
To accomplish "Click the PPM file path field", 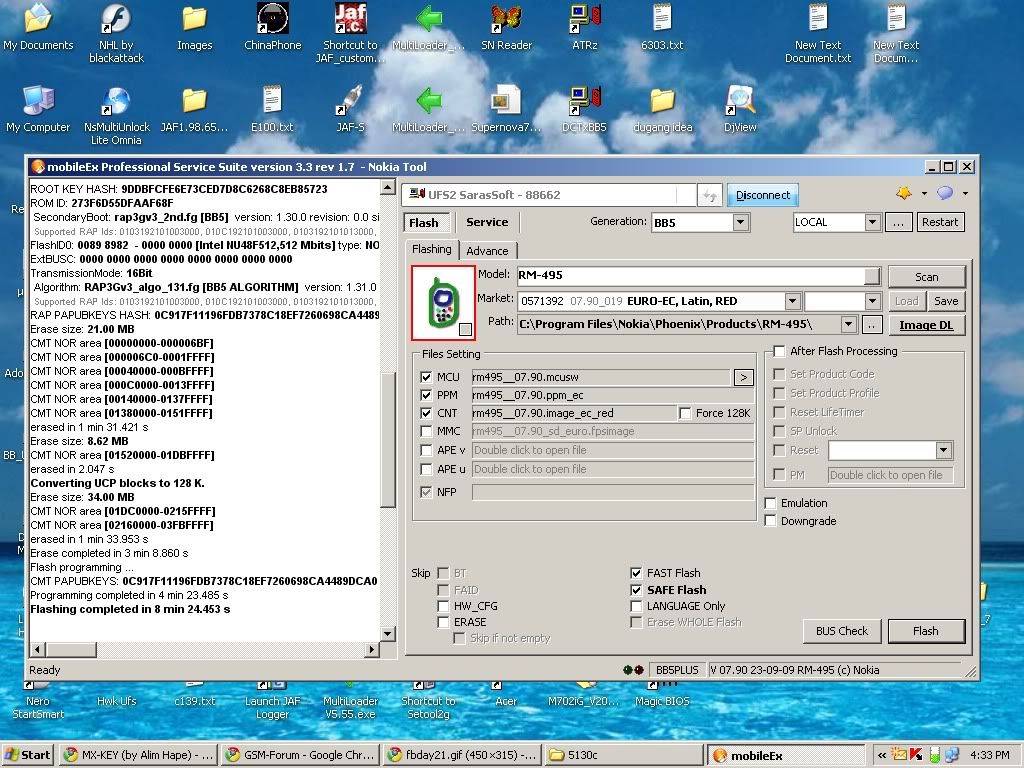I will click(x=613, y=395).
